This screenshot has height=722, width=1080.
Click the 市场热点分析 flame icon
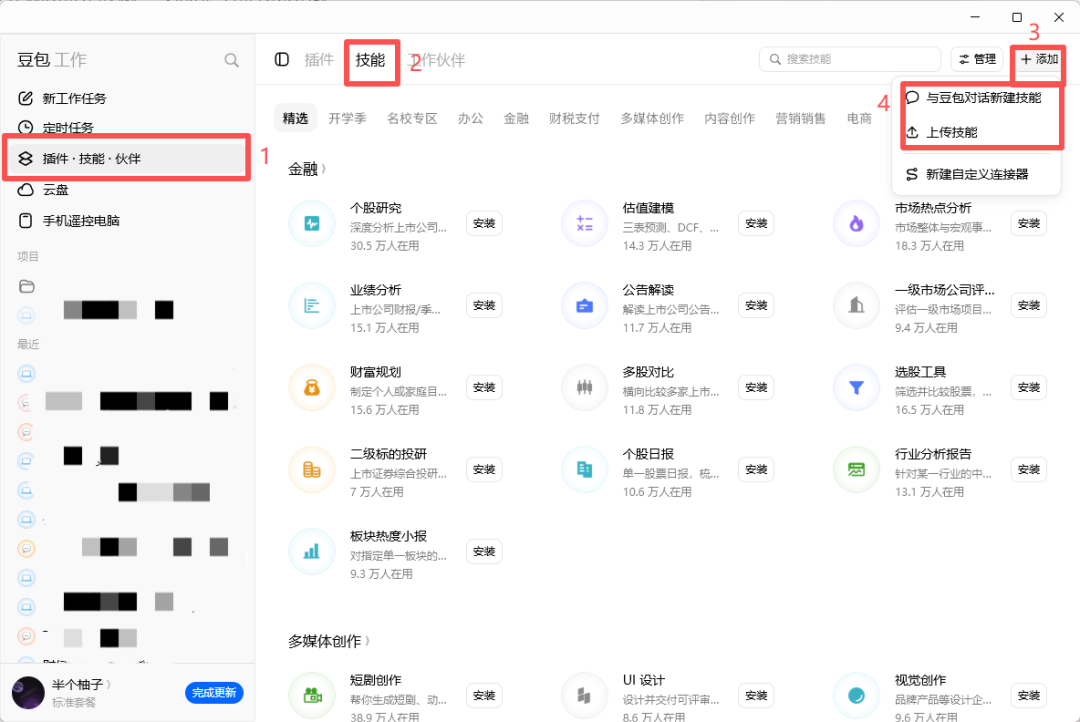pyautogui.click(x=856, y=223)
